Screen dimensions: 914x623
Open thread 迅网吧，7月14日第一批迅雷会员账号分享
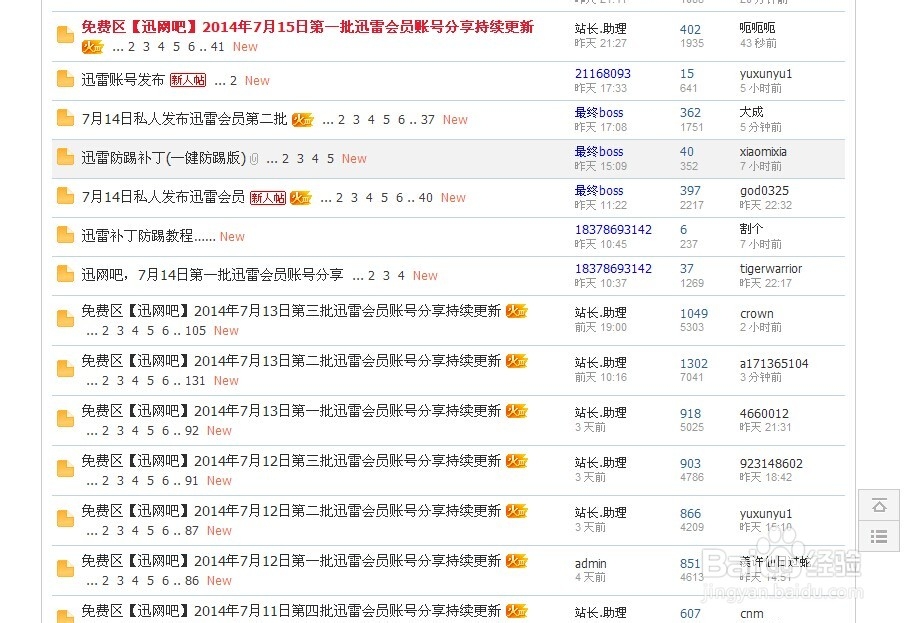(212, 275)
